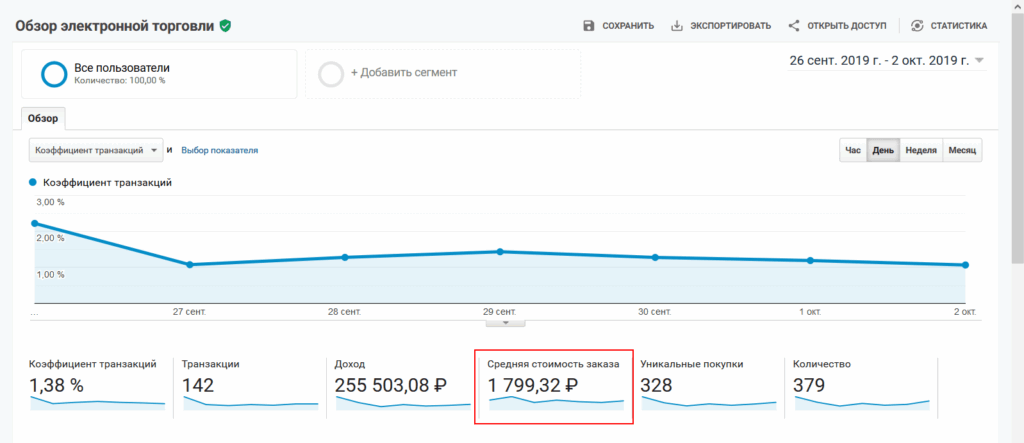Expand the date range picker arrow
The image size is (1024, 443).
tap(979, 61)
